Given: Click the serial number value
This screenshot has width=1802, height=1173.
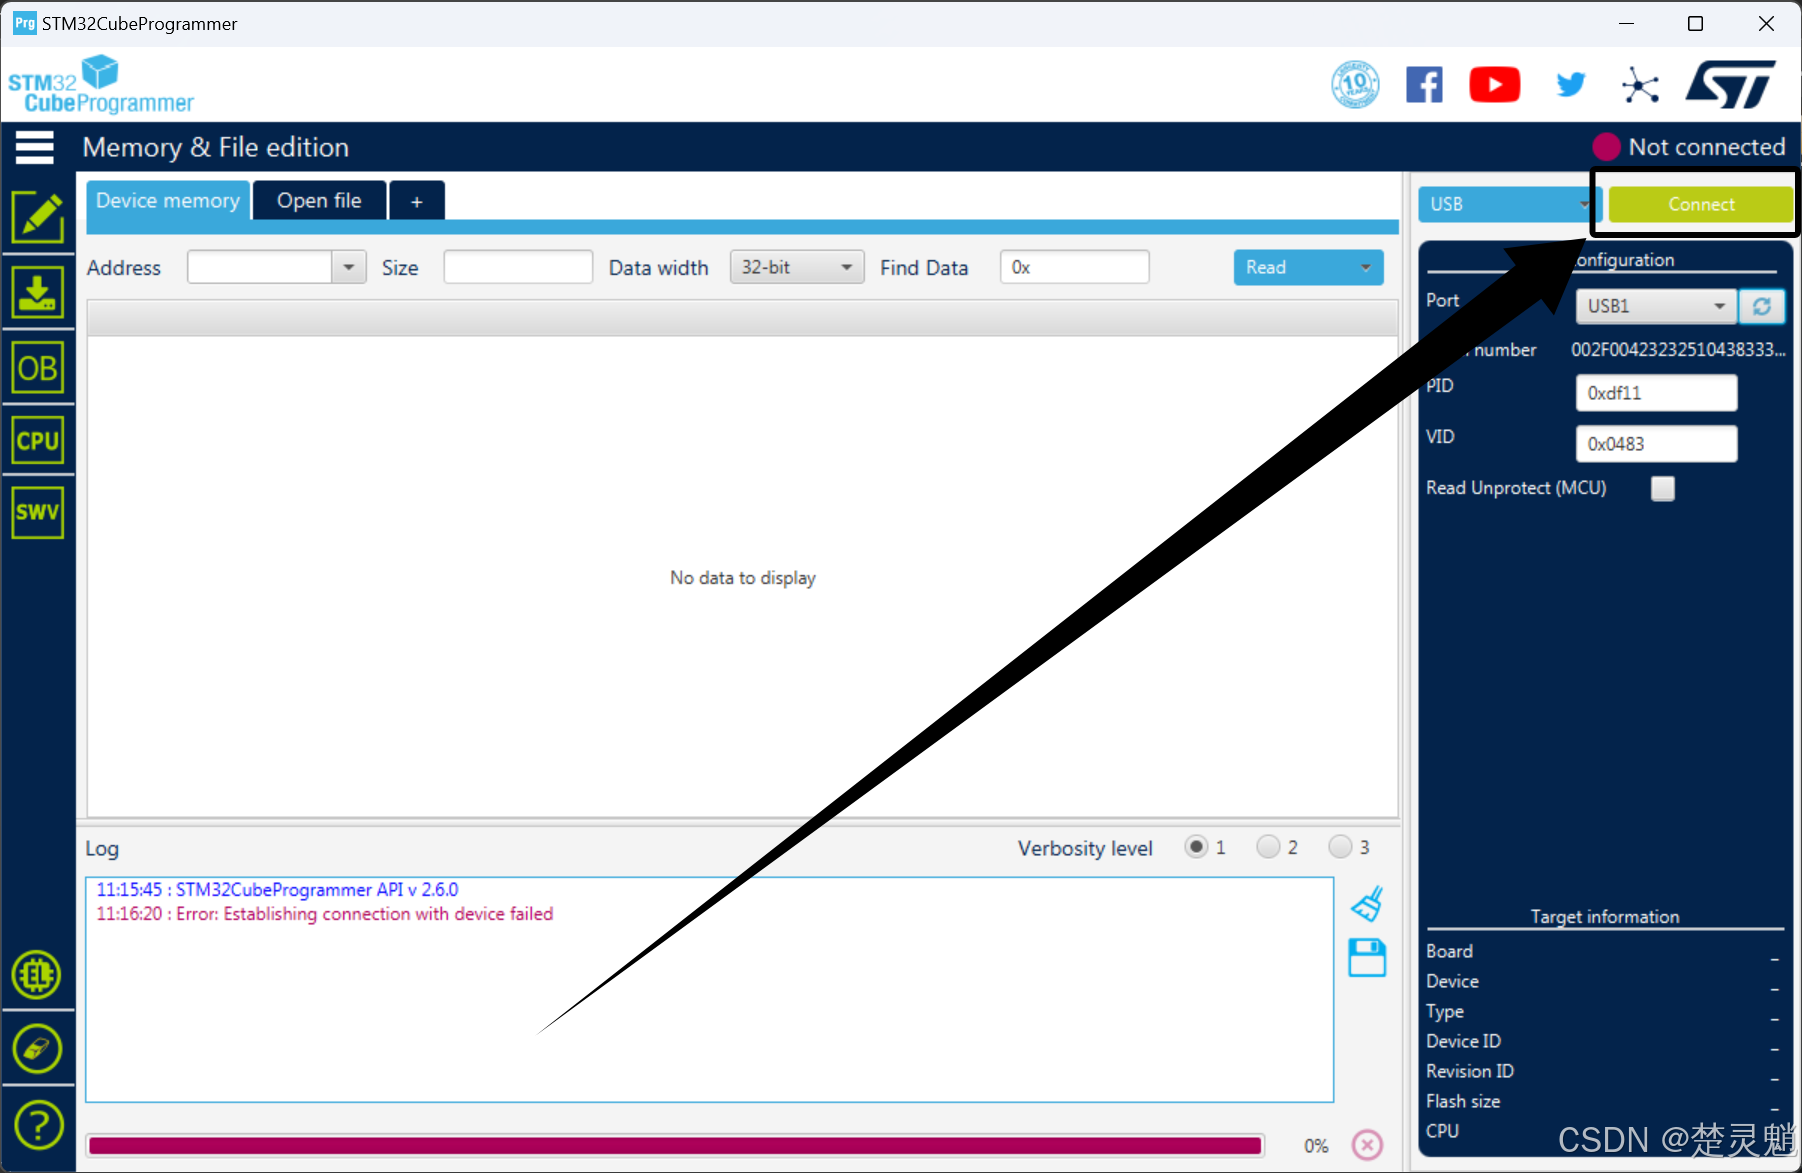Looking at the screenshot, I should (1677, 349).
